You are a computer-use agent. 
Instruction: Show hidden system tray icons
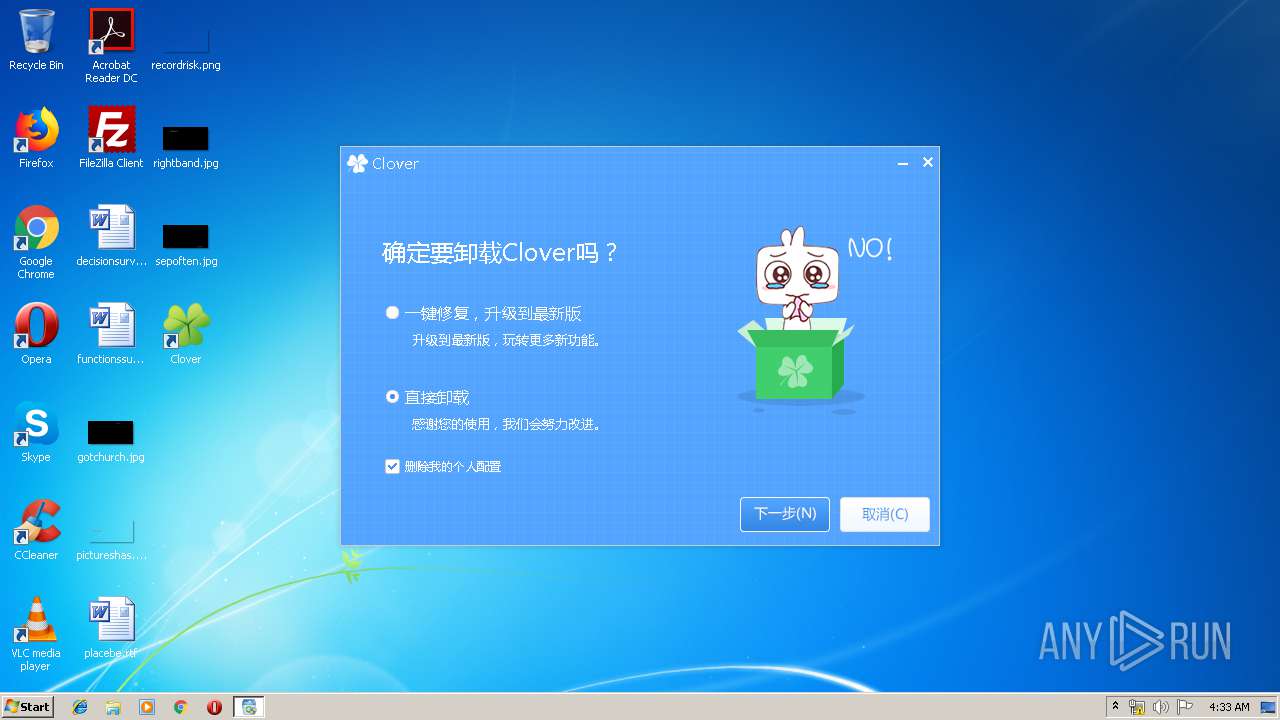(x=1115, y=706)
